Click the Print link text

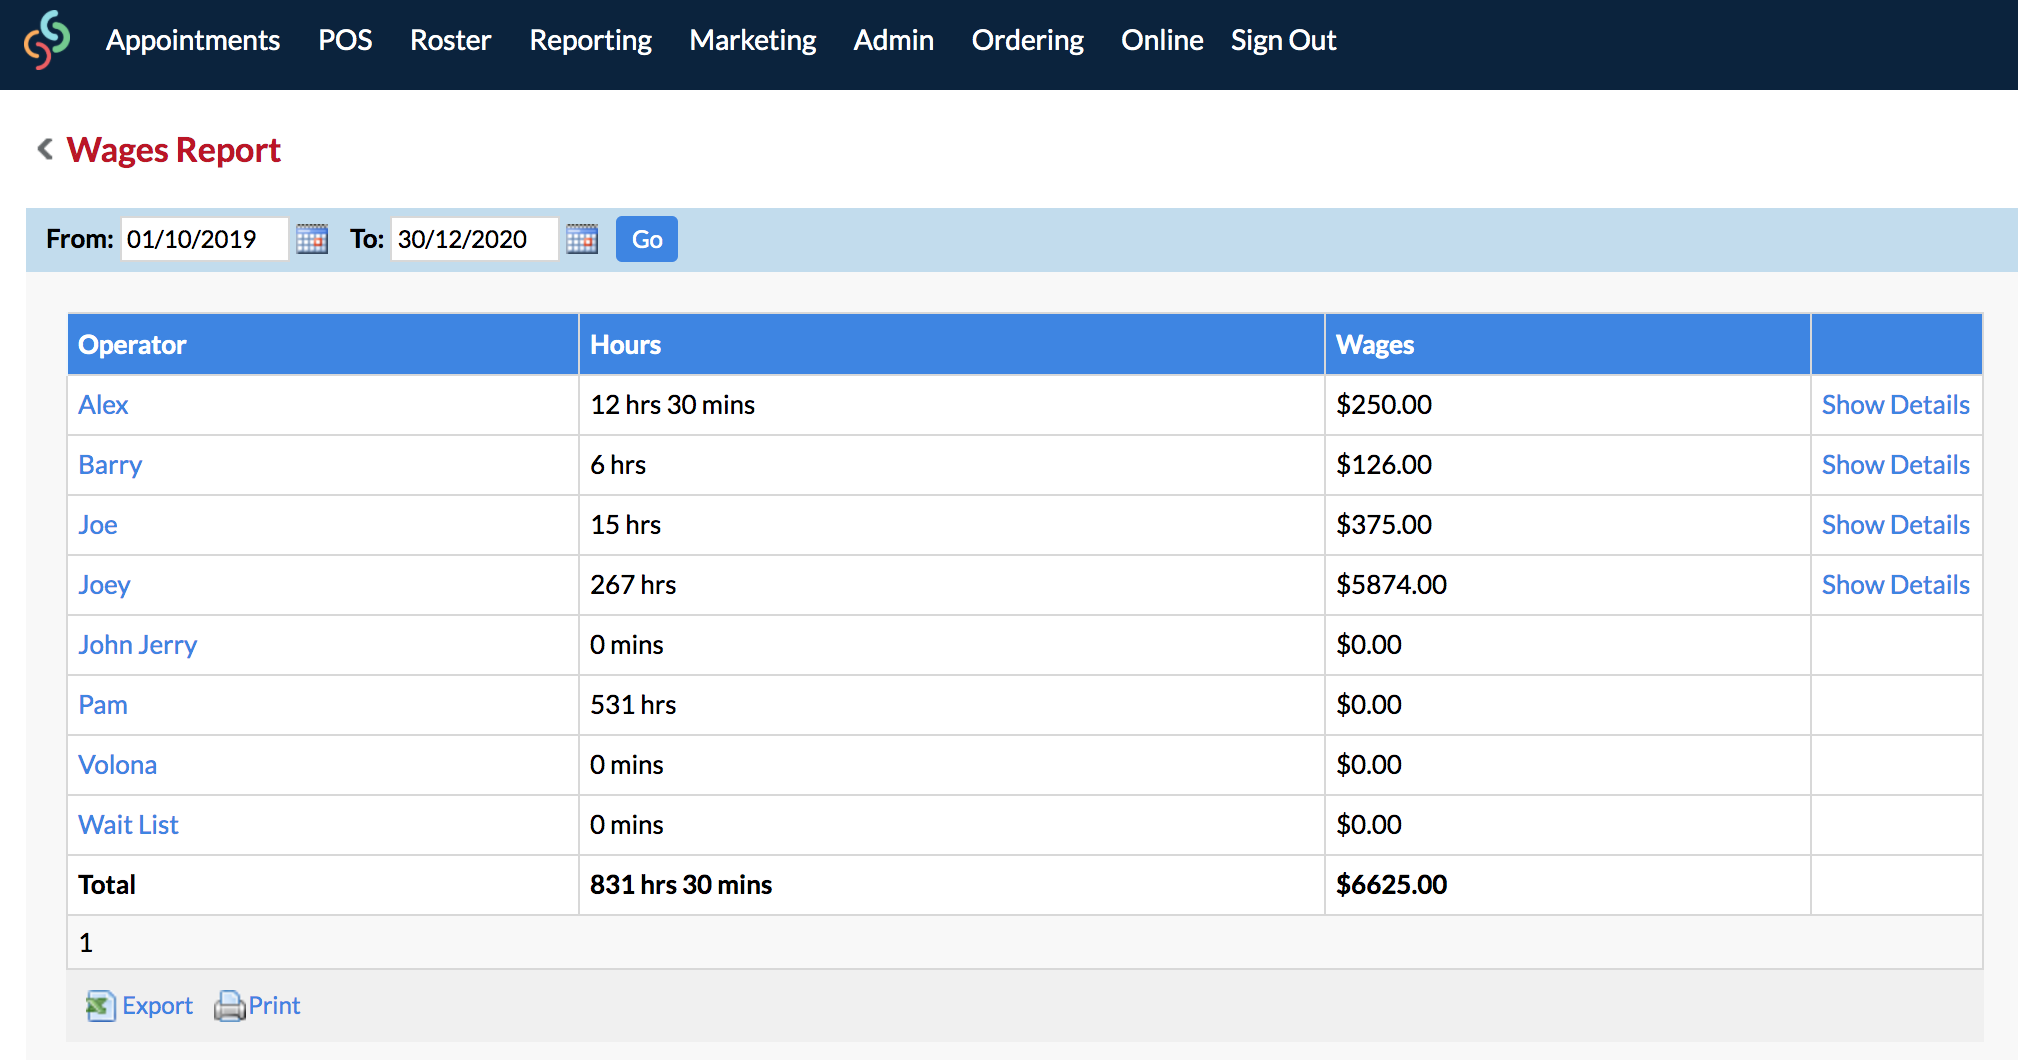[274, 1006]
